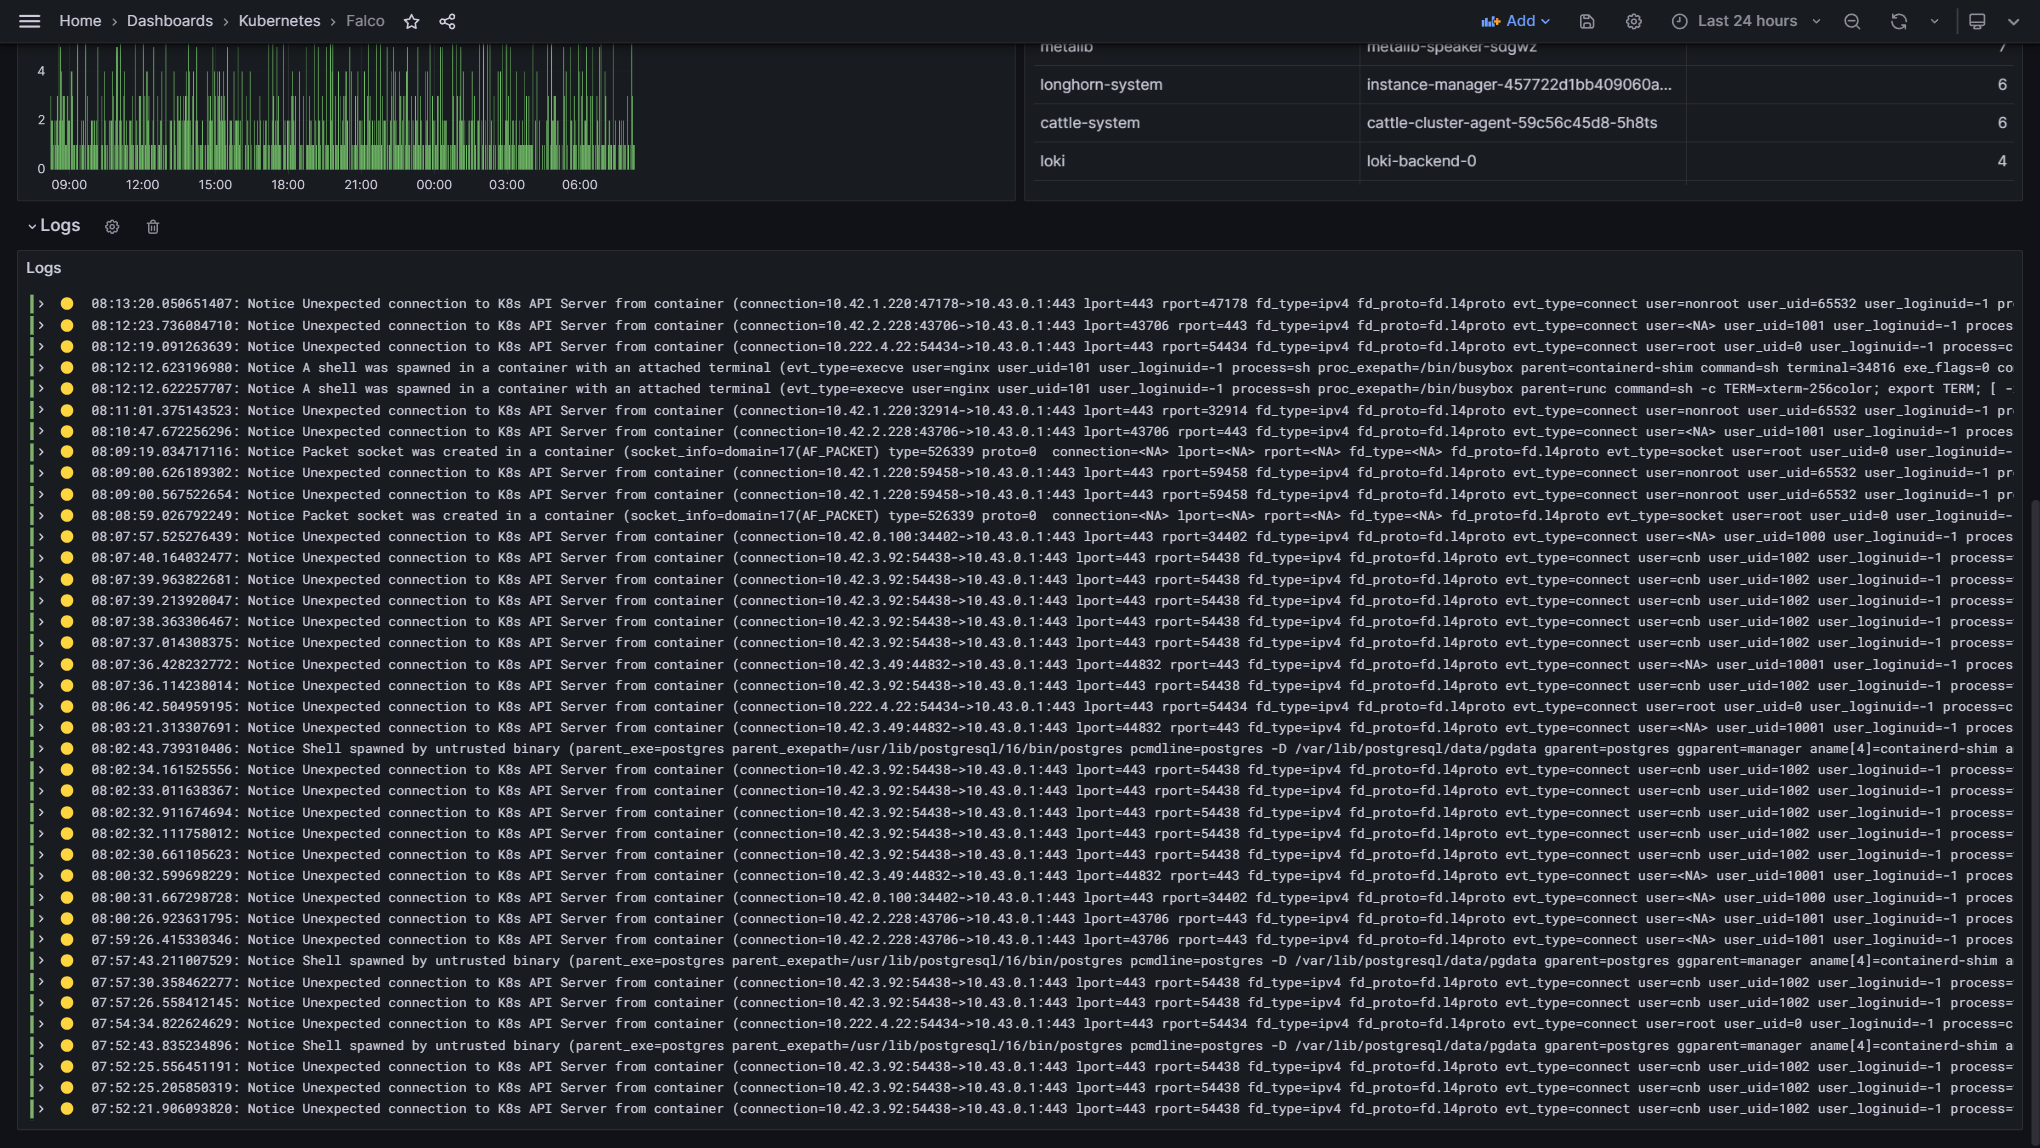Zoom out the time range

click(1852, 21)
